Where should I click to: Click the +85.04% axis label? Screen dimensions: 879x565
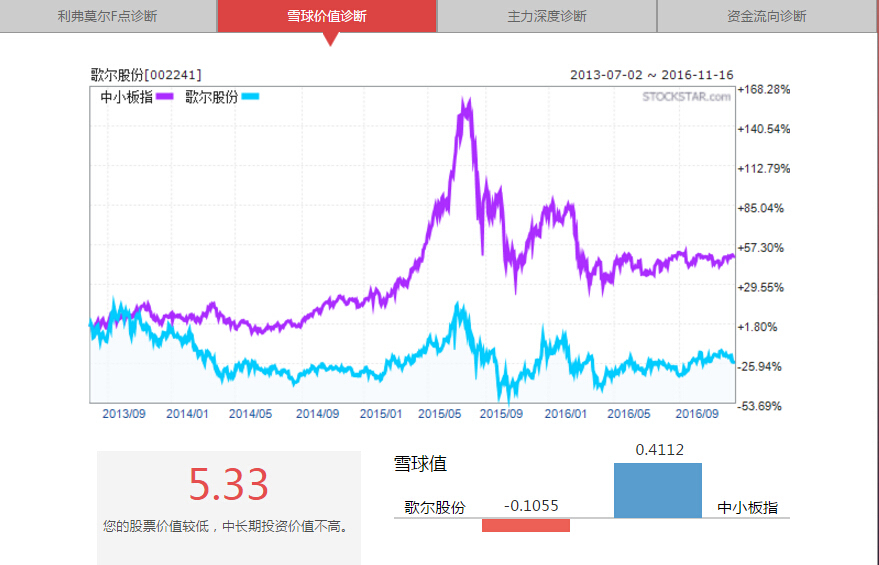pyautogui.click(x=761, y=208)
